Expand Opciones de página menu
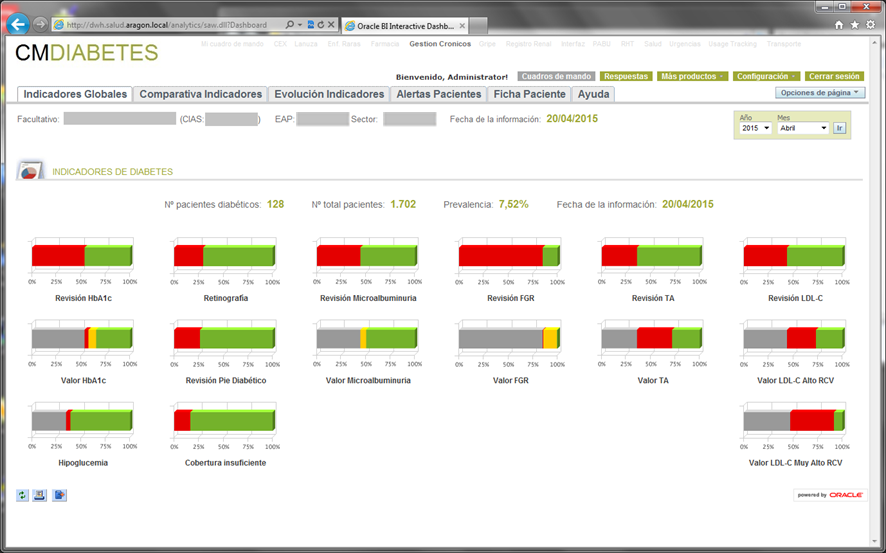Screen dimensions: 886x553 (820, 93)
